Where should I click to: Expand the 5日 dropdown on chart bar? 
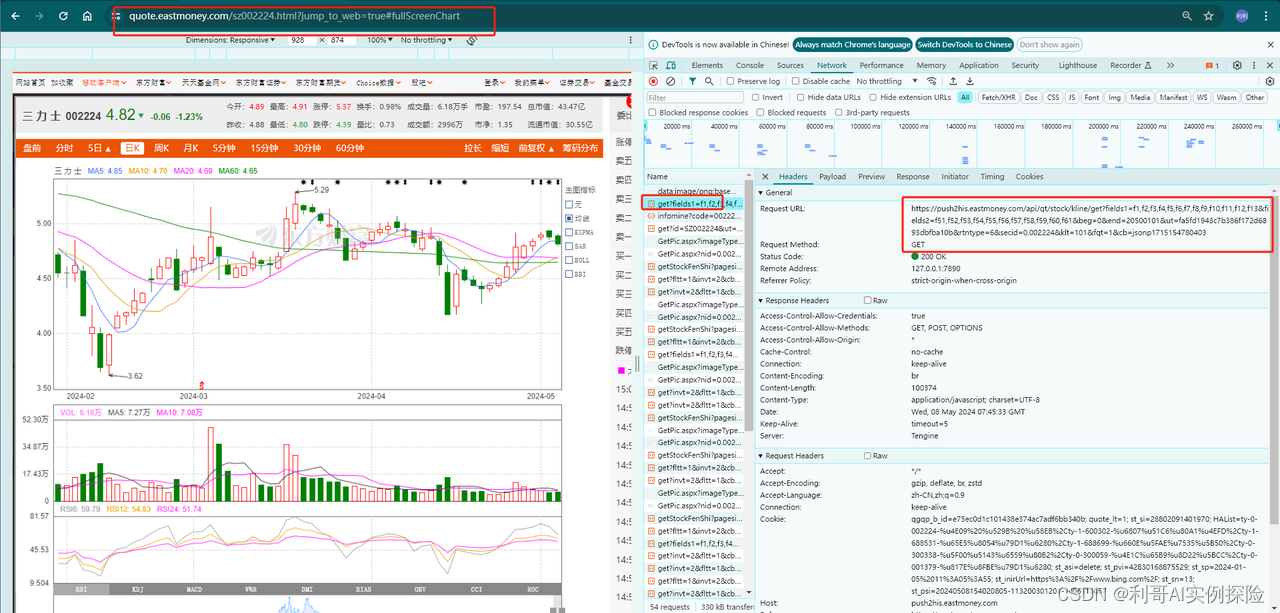click(x=98, y=148)
